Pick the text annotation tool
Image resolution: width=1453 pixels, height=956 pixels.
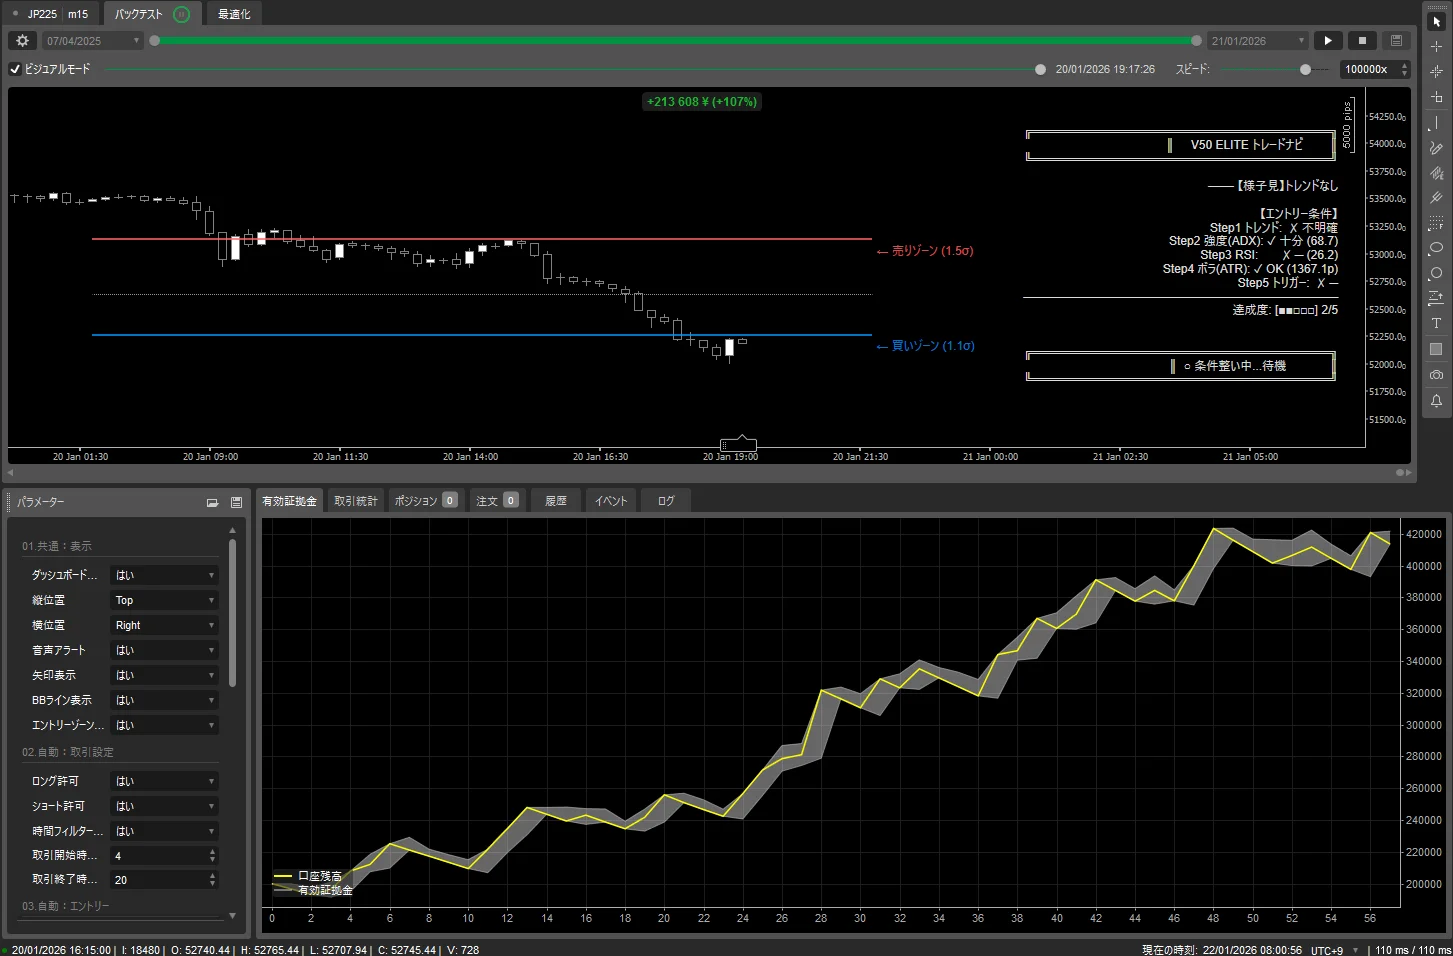(1436, 323)
